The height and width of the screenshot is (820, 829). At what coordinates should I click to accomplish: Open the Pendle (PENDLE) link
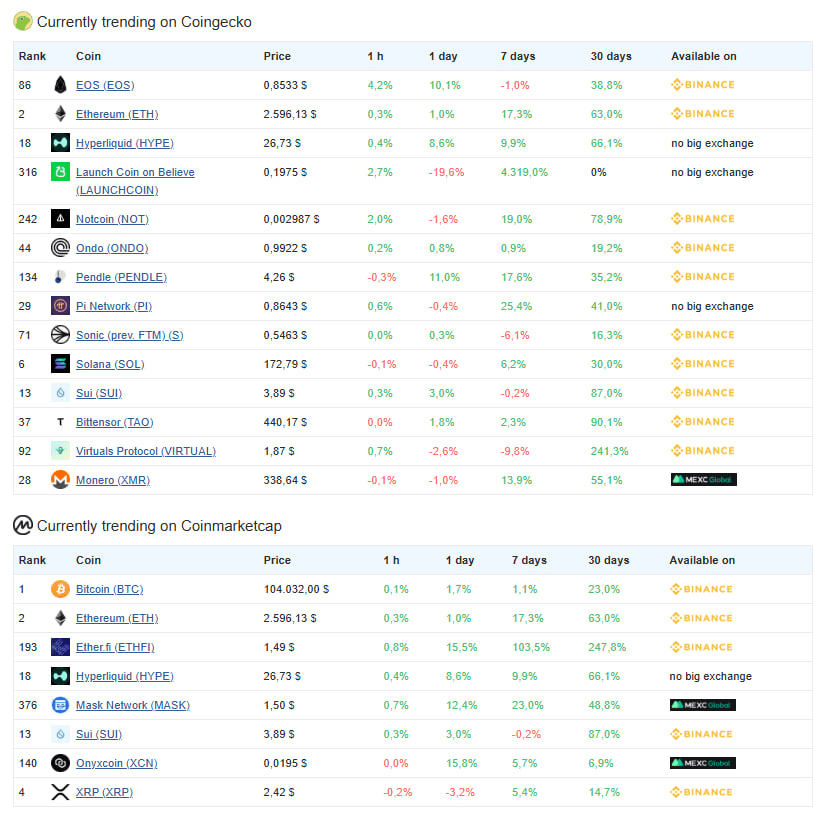point(121,277)
